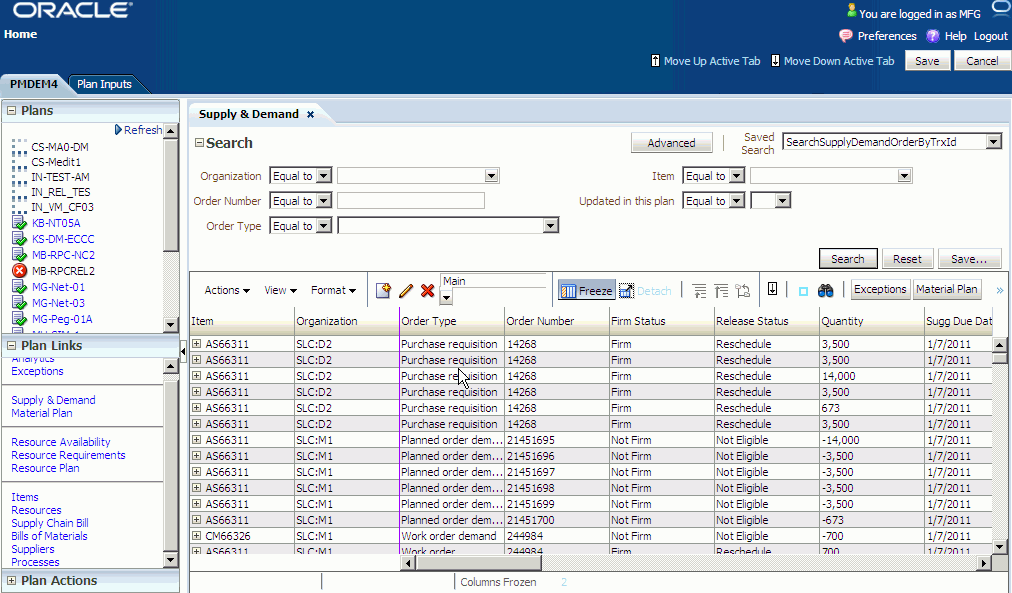
Task: Click Move Up Active Tab arrow icon
Action: pos(655,61)
